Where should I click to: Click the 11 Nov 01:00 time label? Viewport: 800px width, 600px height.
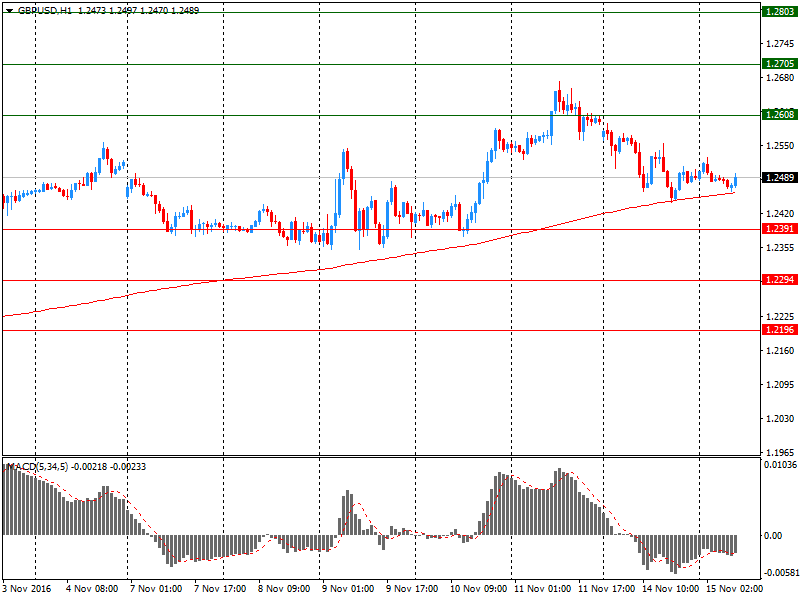542,589
